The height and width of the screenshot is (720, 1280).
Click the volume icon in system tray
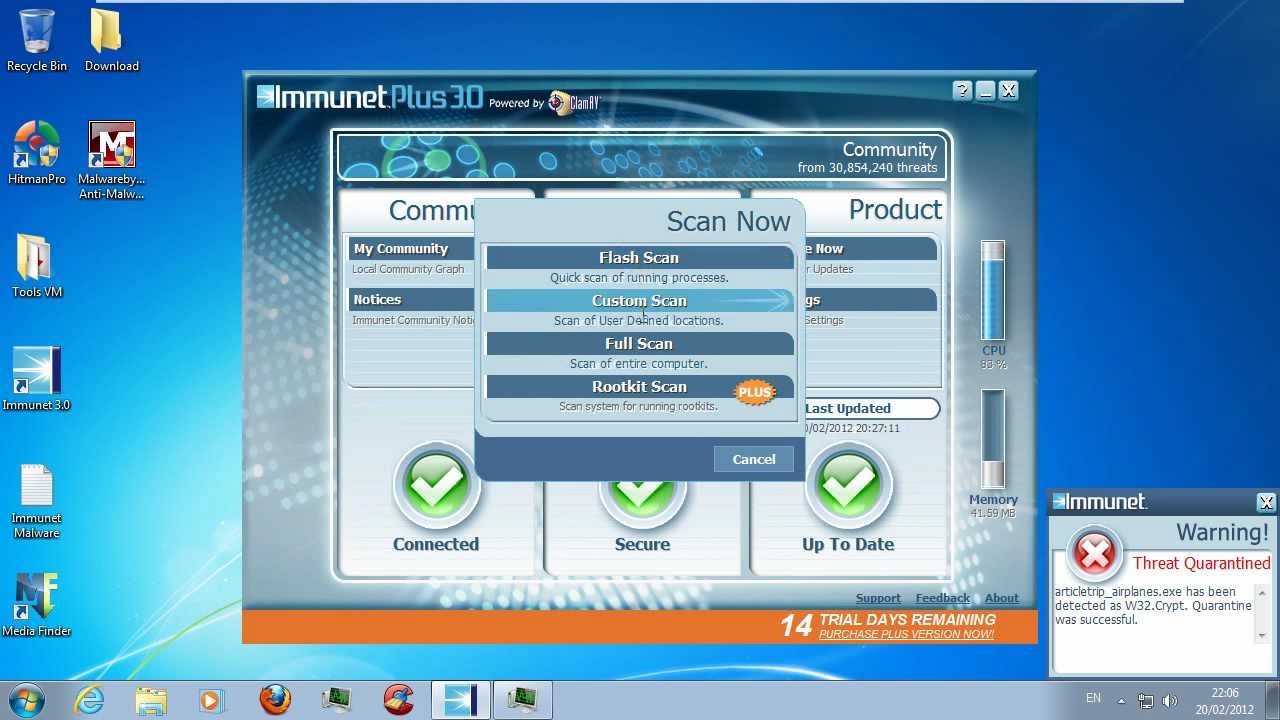tap(1170, 700)
